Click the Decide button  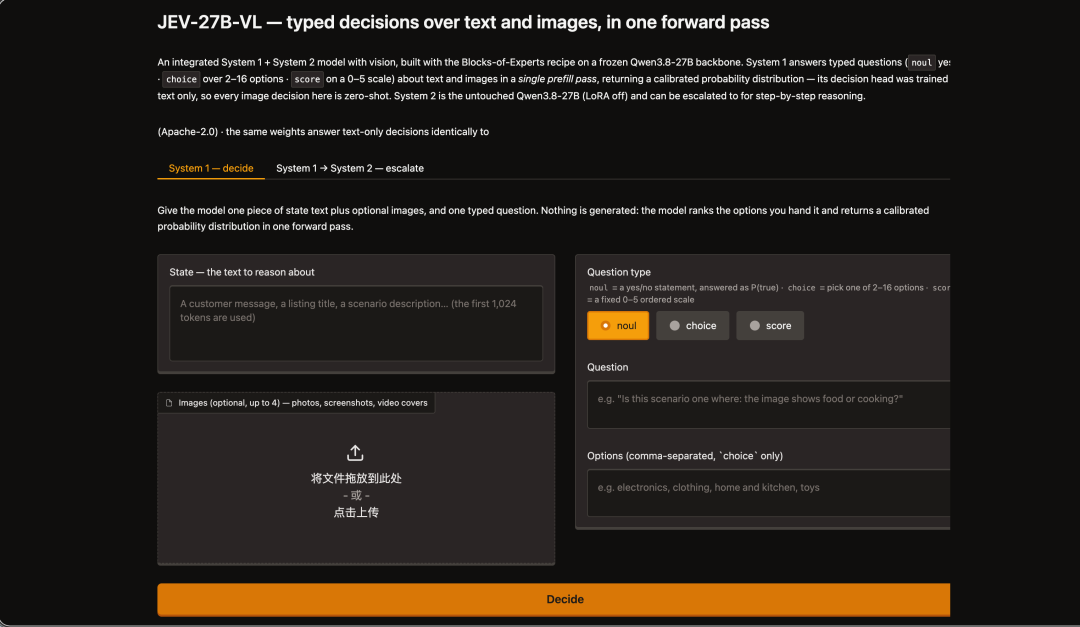(554, 599)
